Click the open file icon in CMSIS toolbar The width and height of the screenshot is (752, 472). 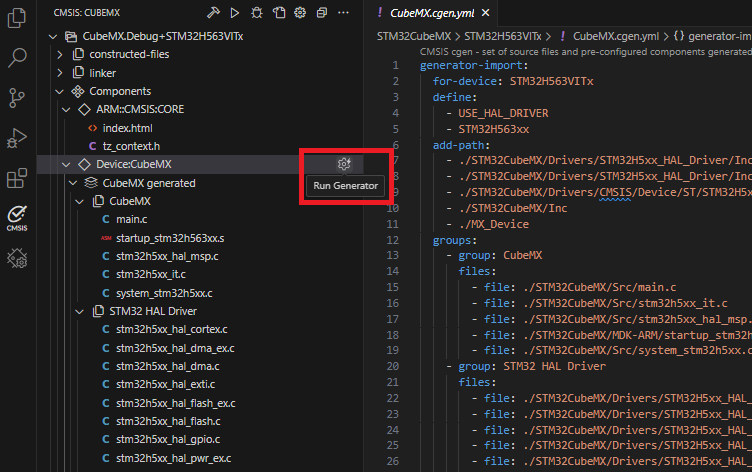pyautogui.click(x=279, y=12)
